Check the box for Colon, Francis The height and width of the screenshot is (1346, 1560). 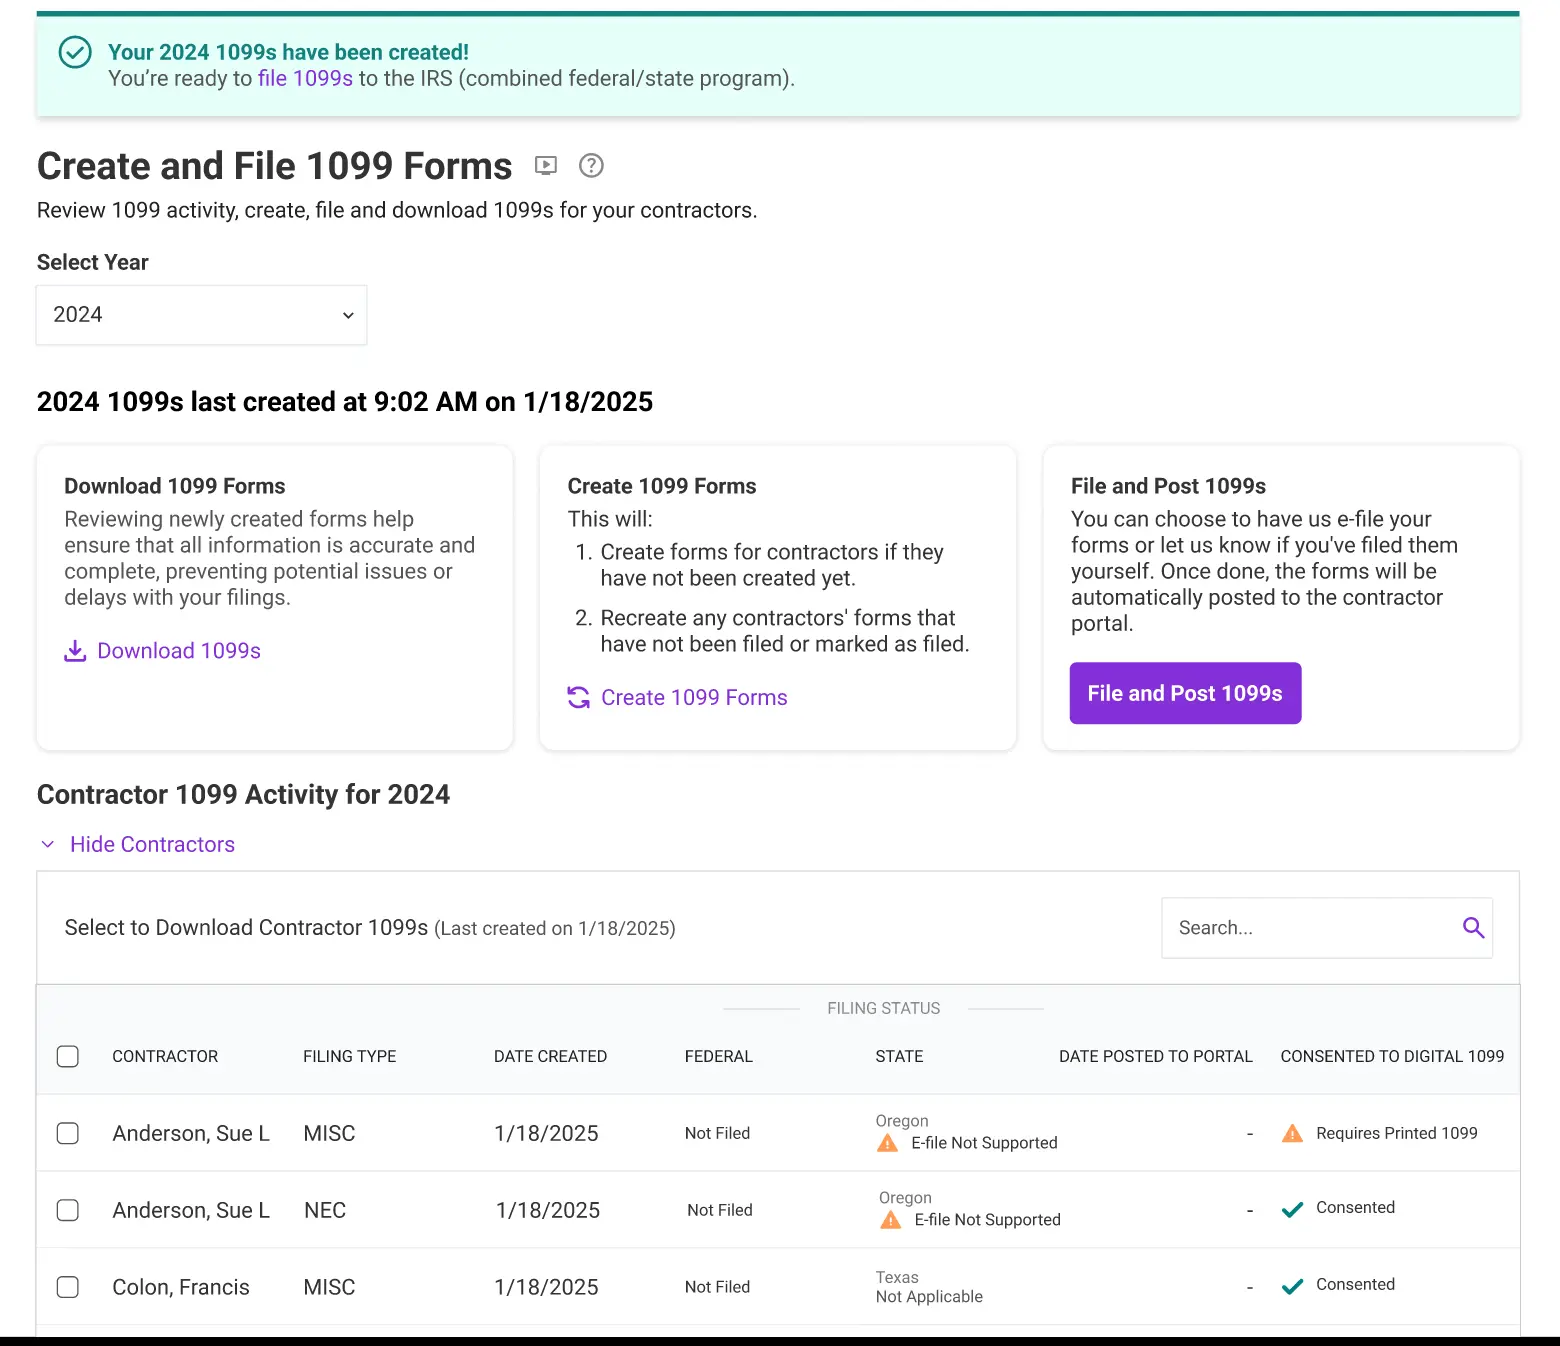(x=67, y=1287)
